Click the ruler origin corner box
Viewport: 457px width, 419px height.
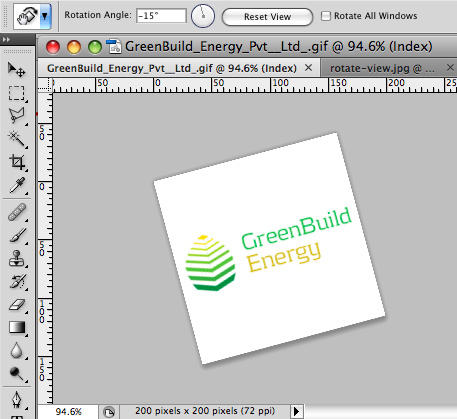click(45, 85)
